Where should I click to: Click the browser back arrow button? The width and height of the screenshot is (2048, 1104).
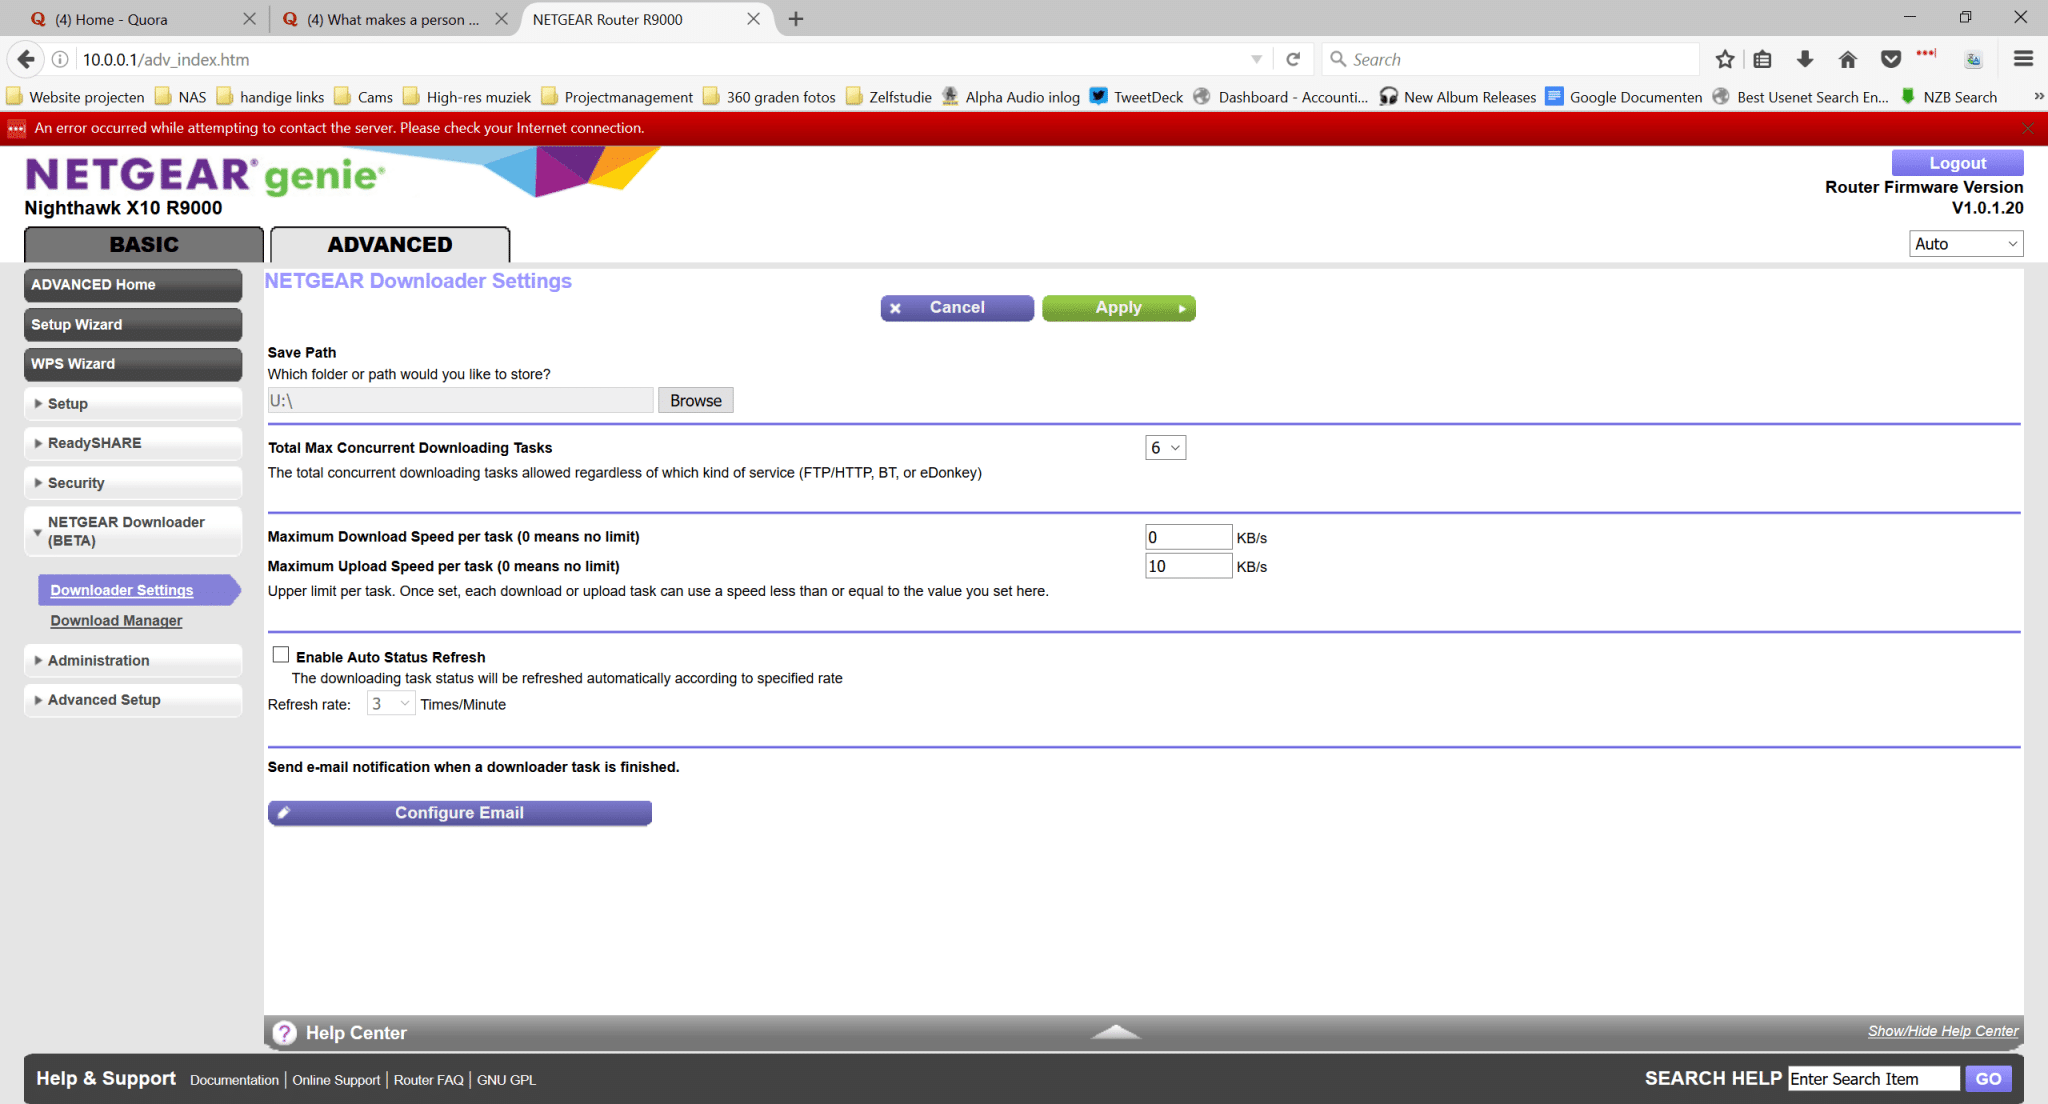26,59
